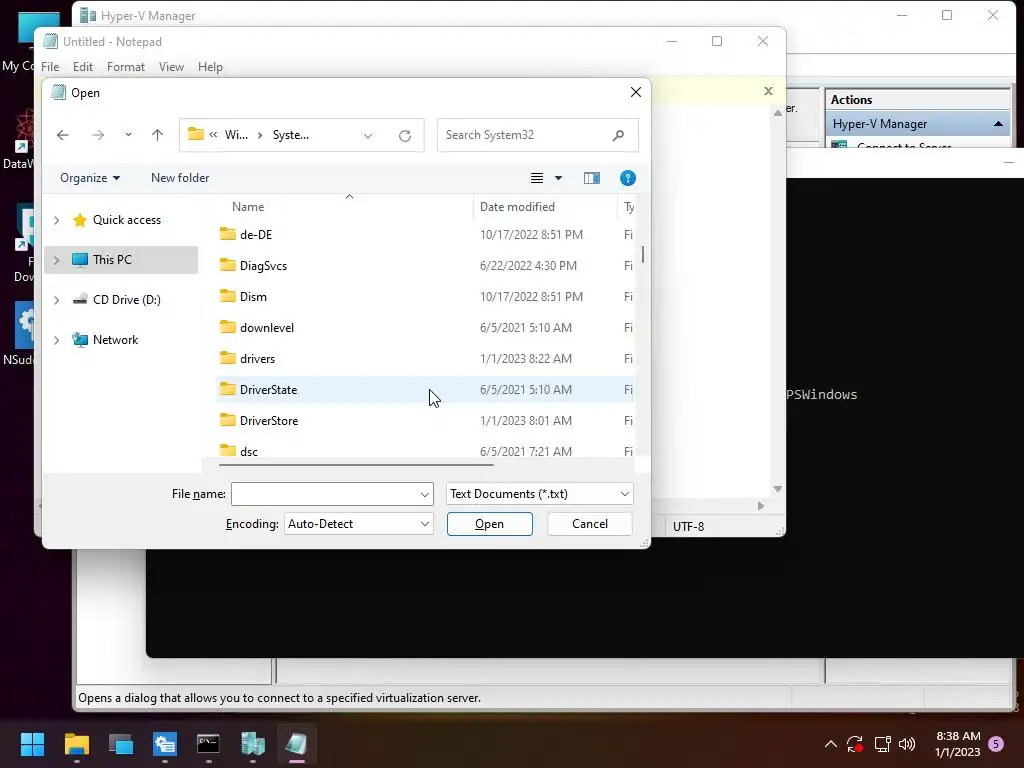Switch to Command Prompt taskbar icon

[208, 744]
